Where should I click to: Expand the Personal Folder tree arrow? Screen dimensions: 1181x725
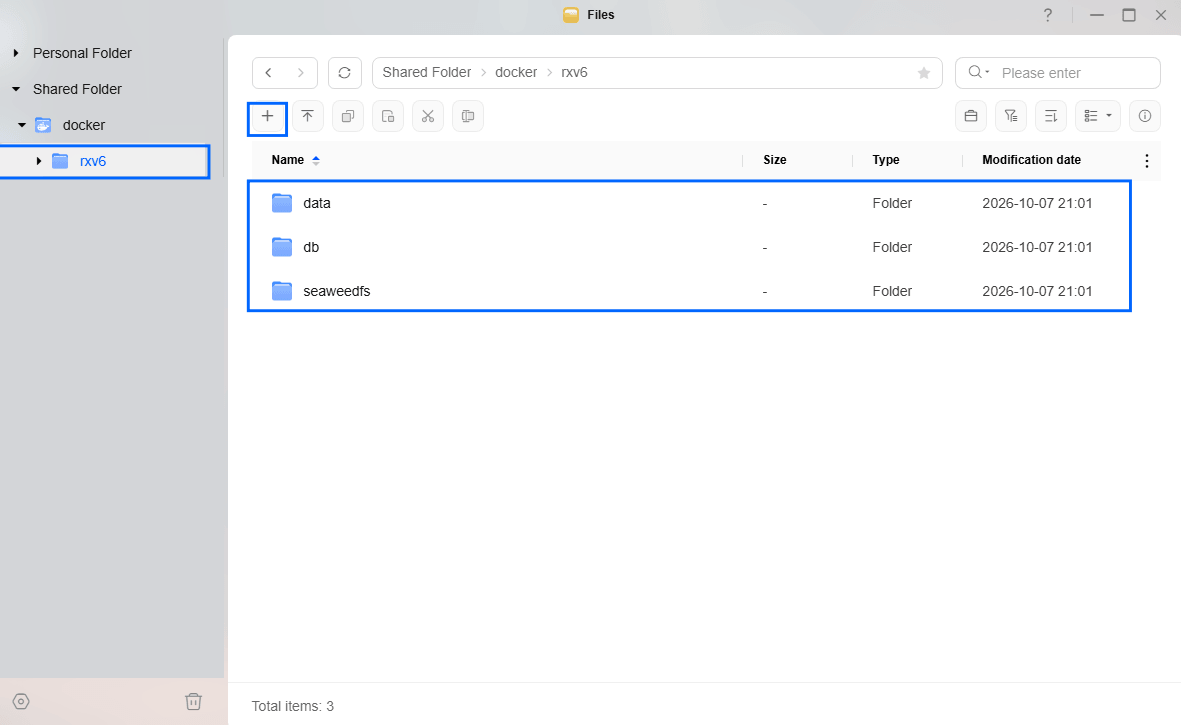(x=16, y=53)
